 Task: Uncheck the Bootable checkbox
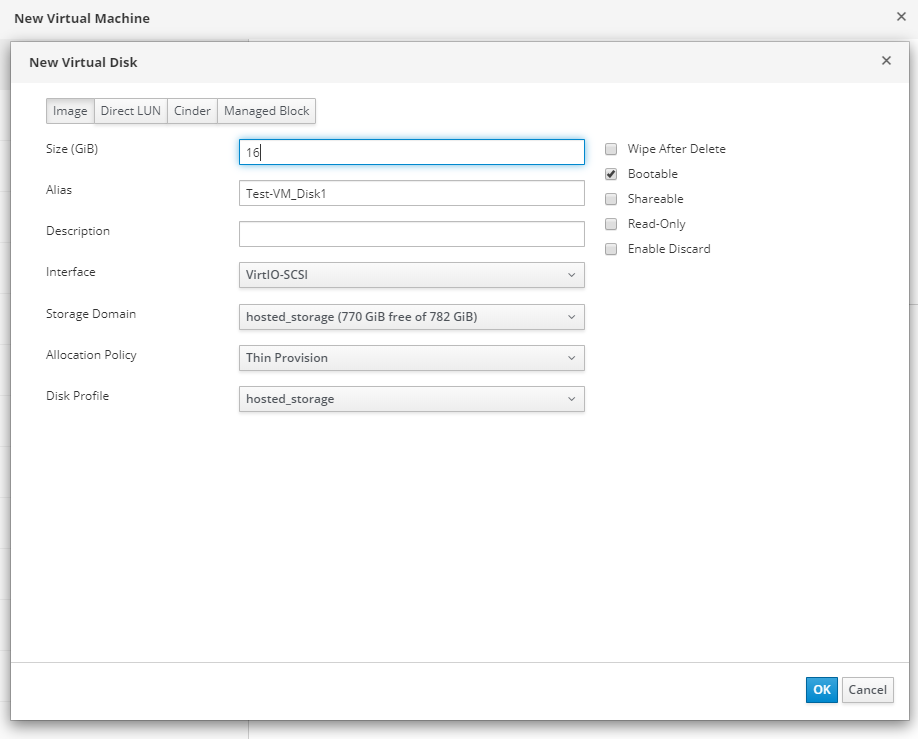tap(611, 174)
